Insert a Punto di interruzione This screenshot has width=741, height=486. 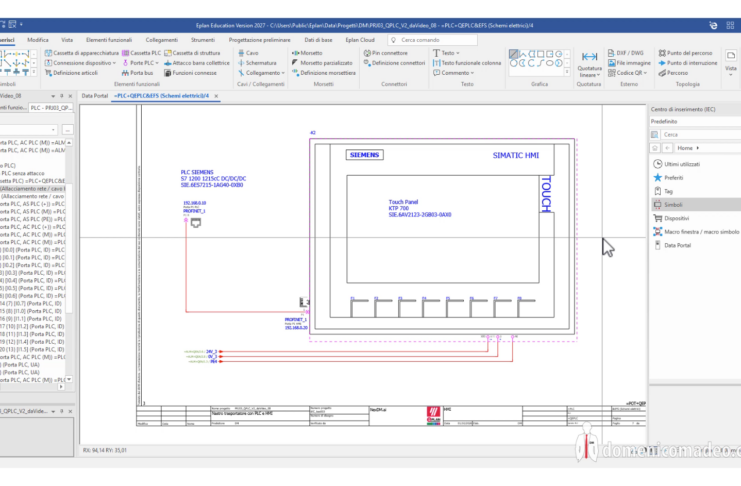(x=688, y=63)
